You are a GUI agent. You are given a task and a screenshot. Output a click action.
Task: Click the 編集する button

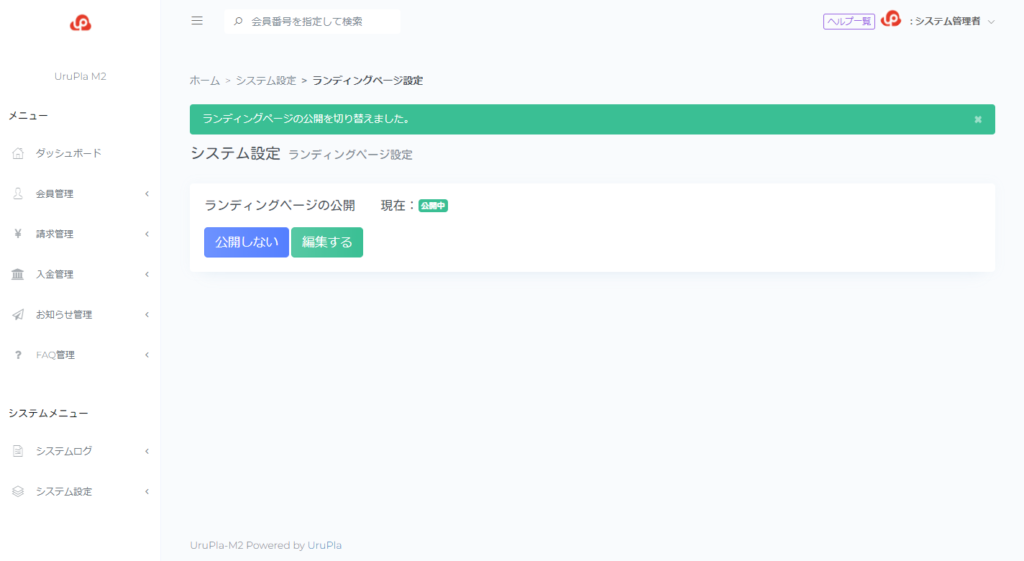coord(327,242)
